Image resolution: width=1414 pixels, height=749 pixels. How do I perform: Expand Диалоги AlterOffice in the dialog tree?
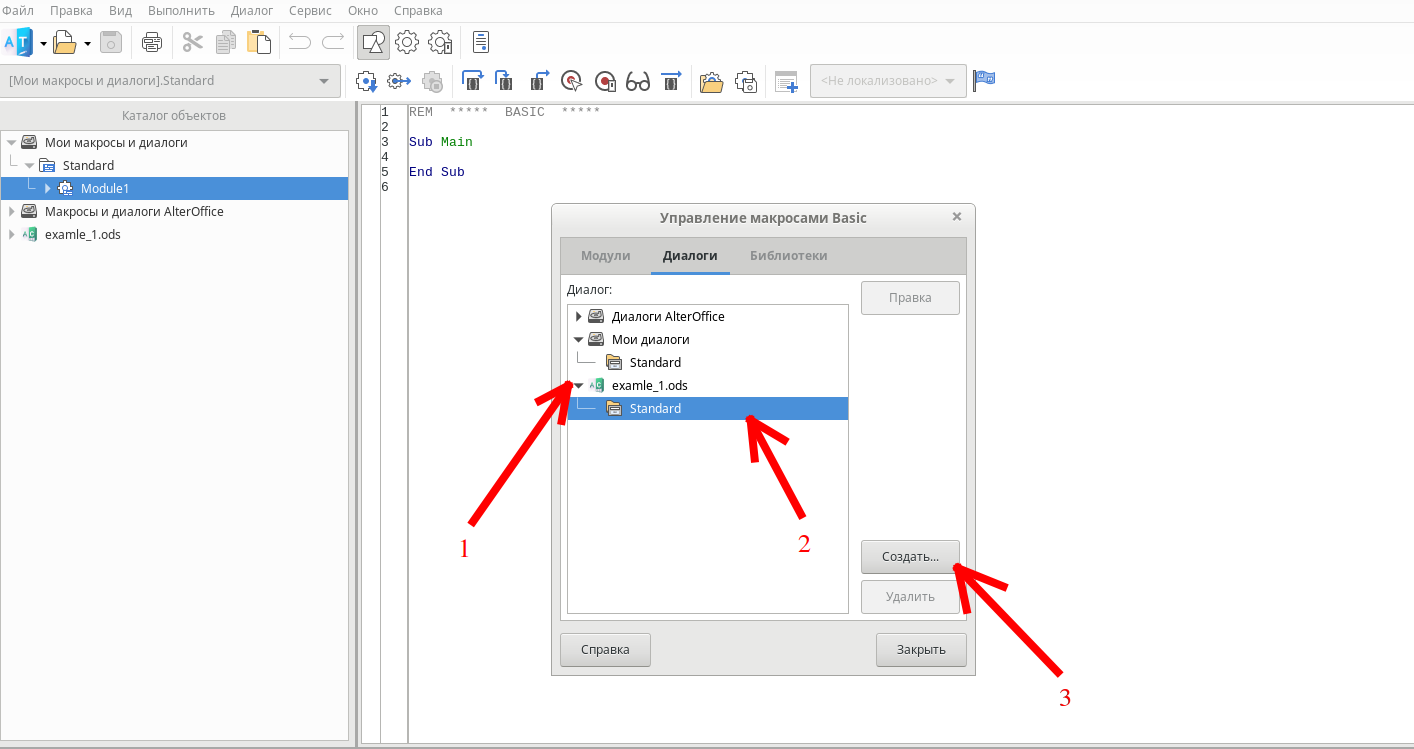tap(578, 316)
